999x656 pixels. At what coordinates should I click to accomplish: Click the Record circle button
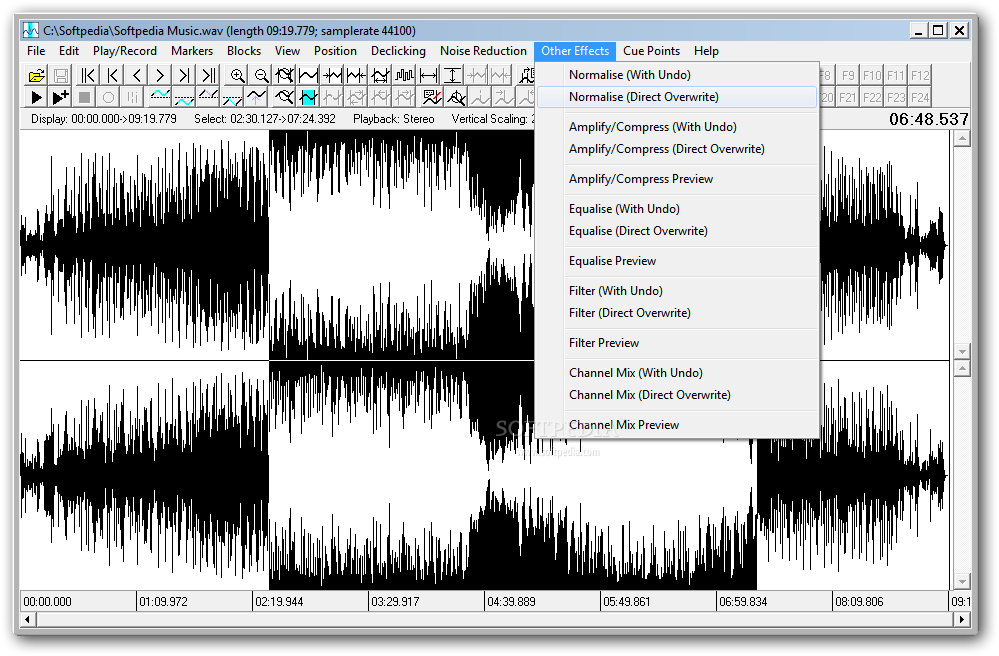(108, 97)
